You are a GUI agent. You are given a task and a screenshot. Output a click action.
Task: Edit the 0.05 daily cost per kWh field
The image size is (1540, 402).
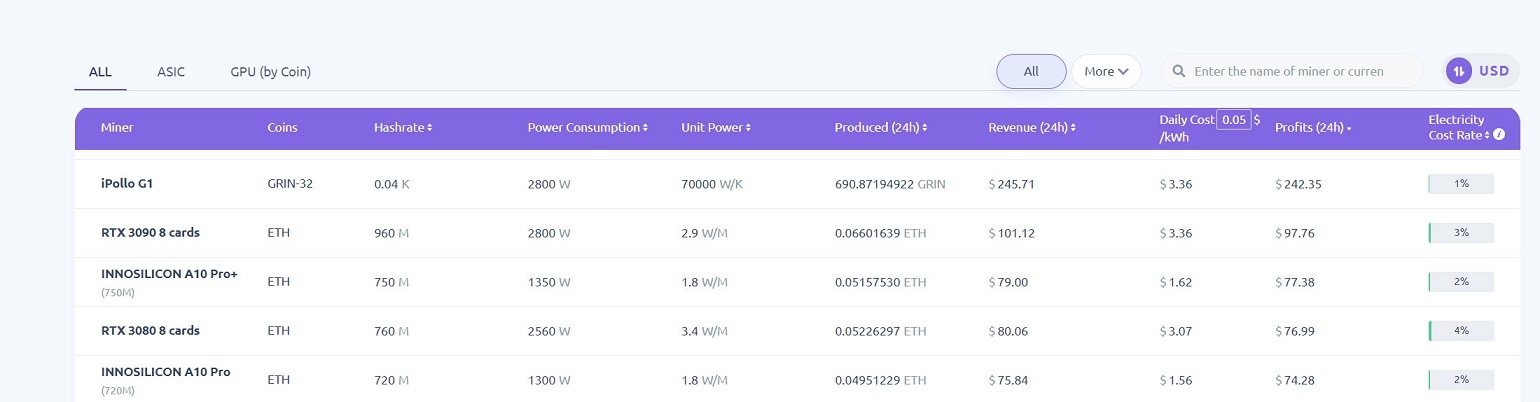(x=1234, y=120)
